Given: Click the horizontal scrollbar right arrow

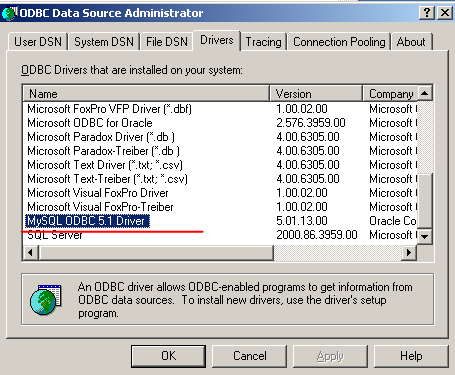Looking at the screenshot, I should pos(409,252).
